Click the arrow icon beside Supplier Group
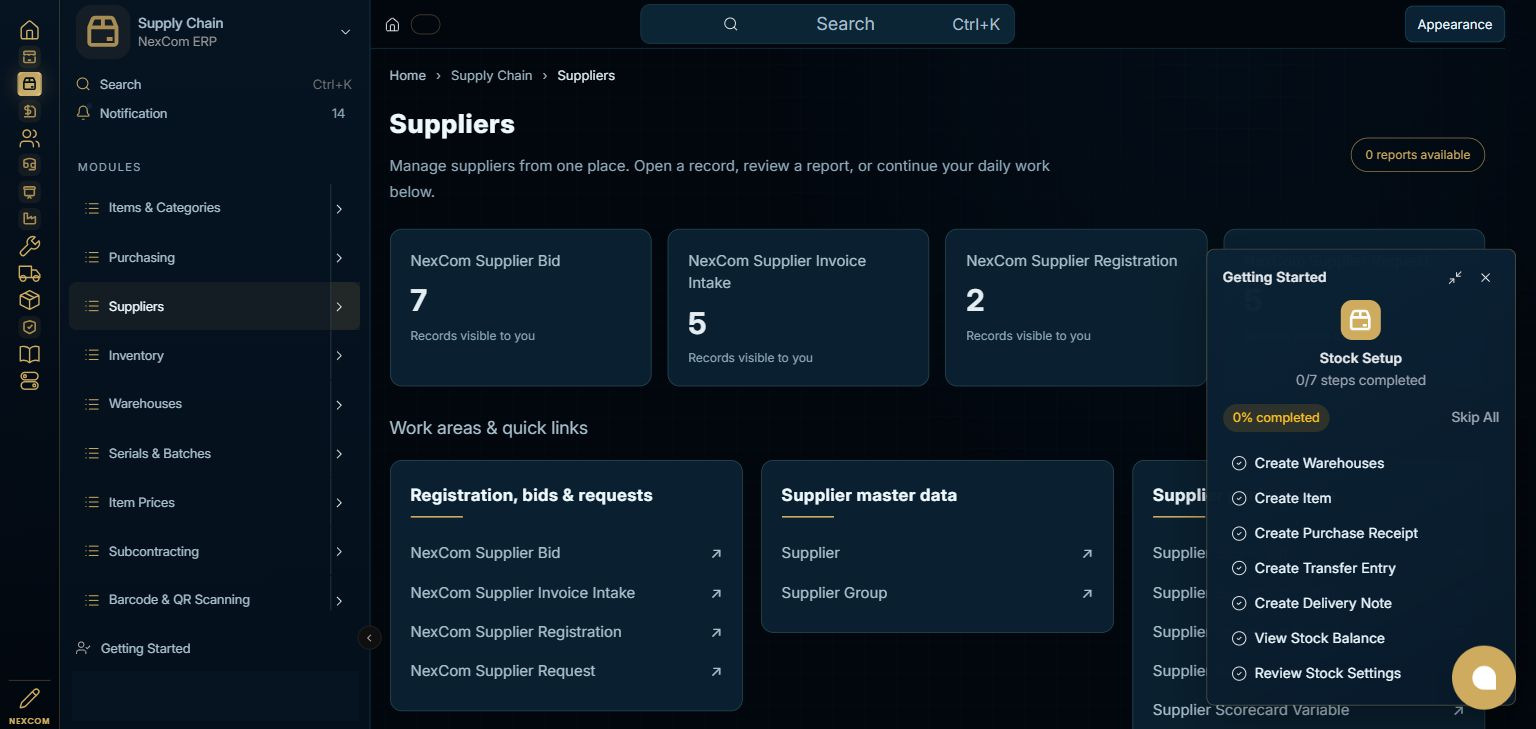Image resolution: width=1536 pixels, height=729 pixels. pyautogui.click(x=1087, y=593)
